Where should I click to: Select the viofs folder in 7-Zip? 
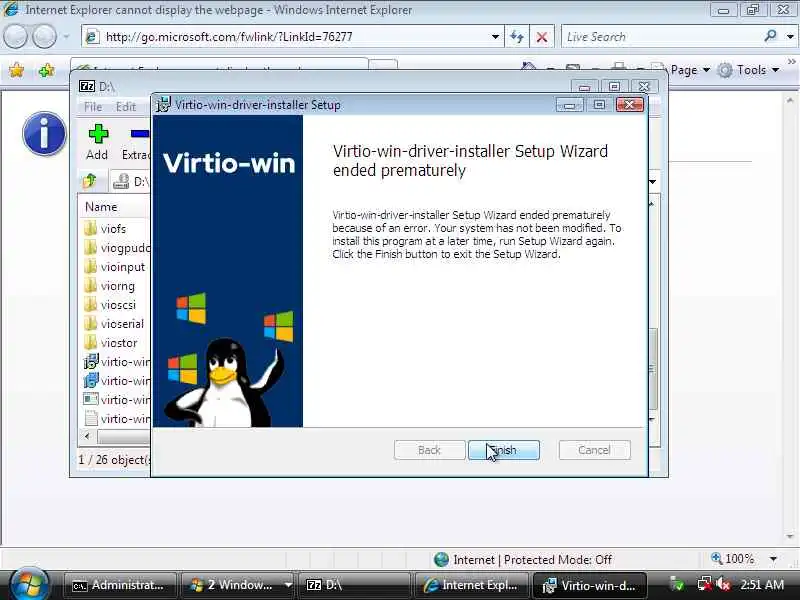[x=115, y=229]
